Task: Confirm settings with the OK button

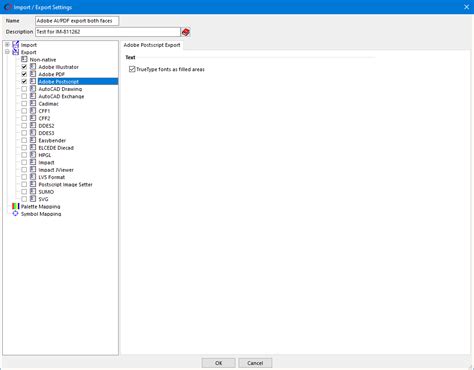Action: [x=219, y=363]
